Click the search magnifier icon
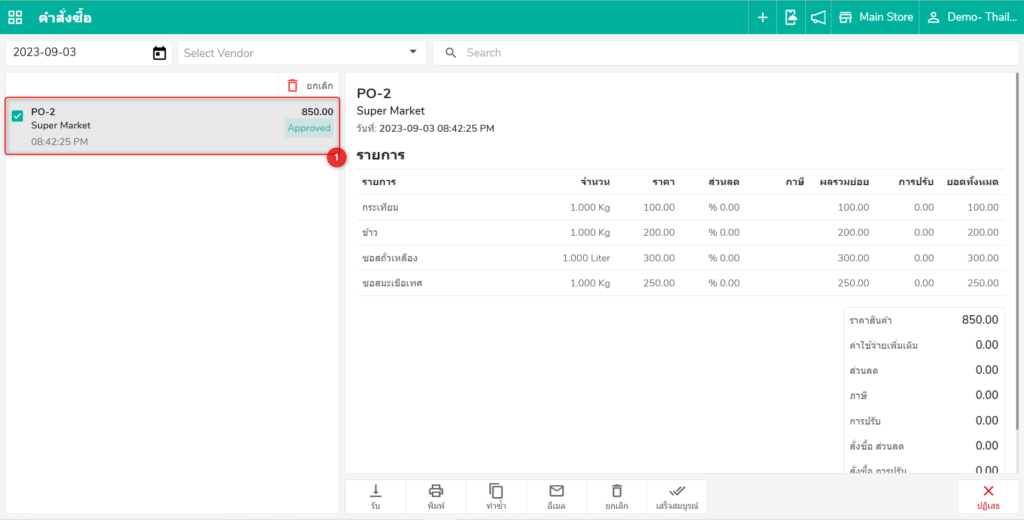1024x520 pixels. [x=451, y=53]
